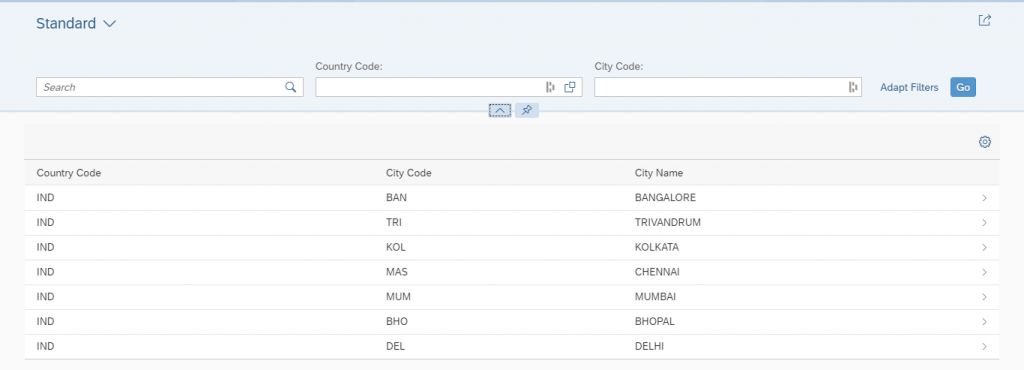1024x370 pixels.
Task: Open City Code value help icon
Action: pos(853,87)
